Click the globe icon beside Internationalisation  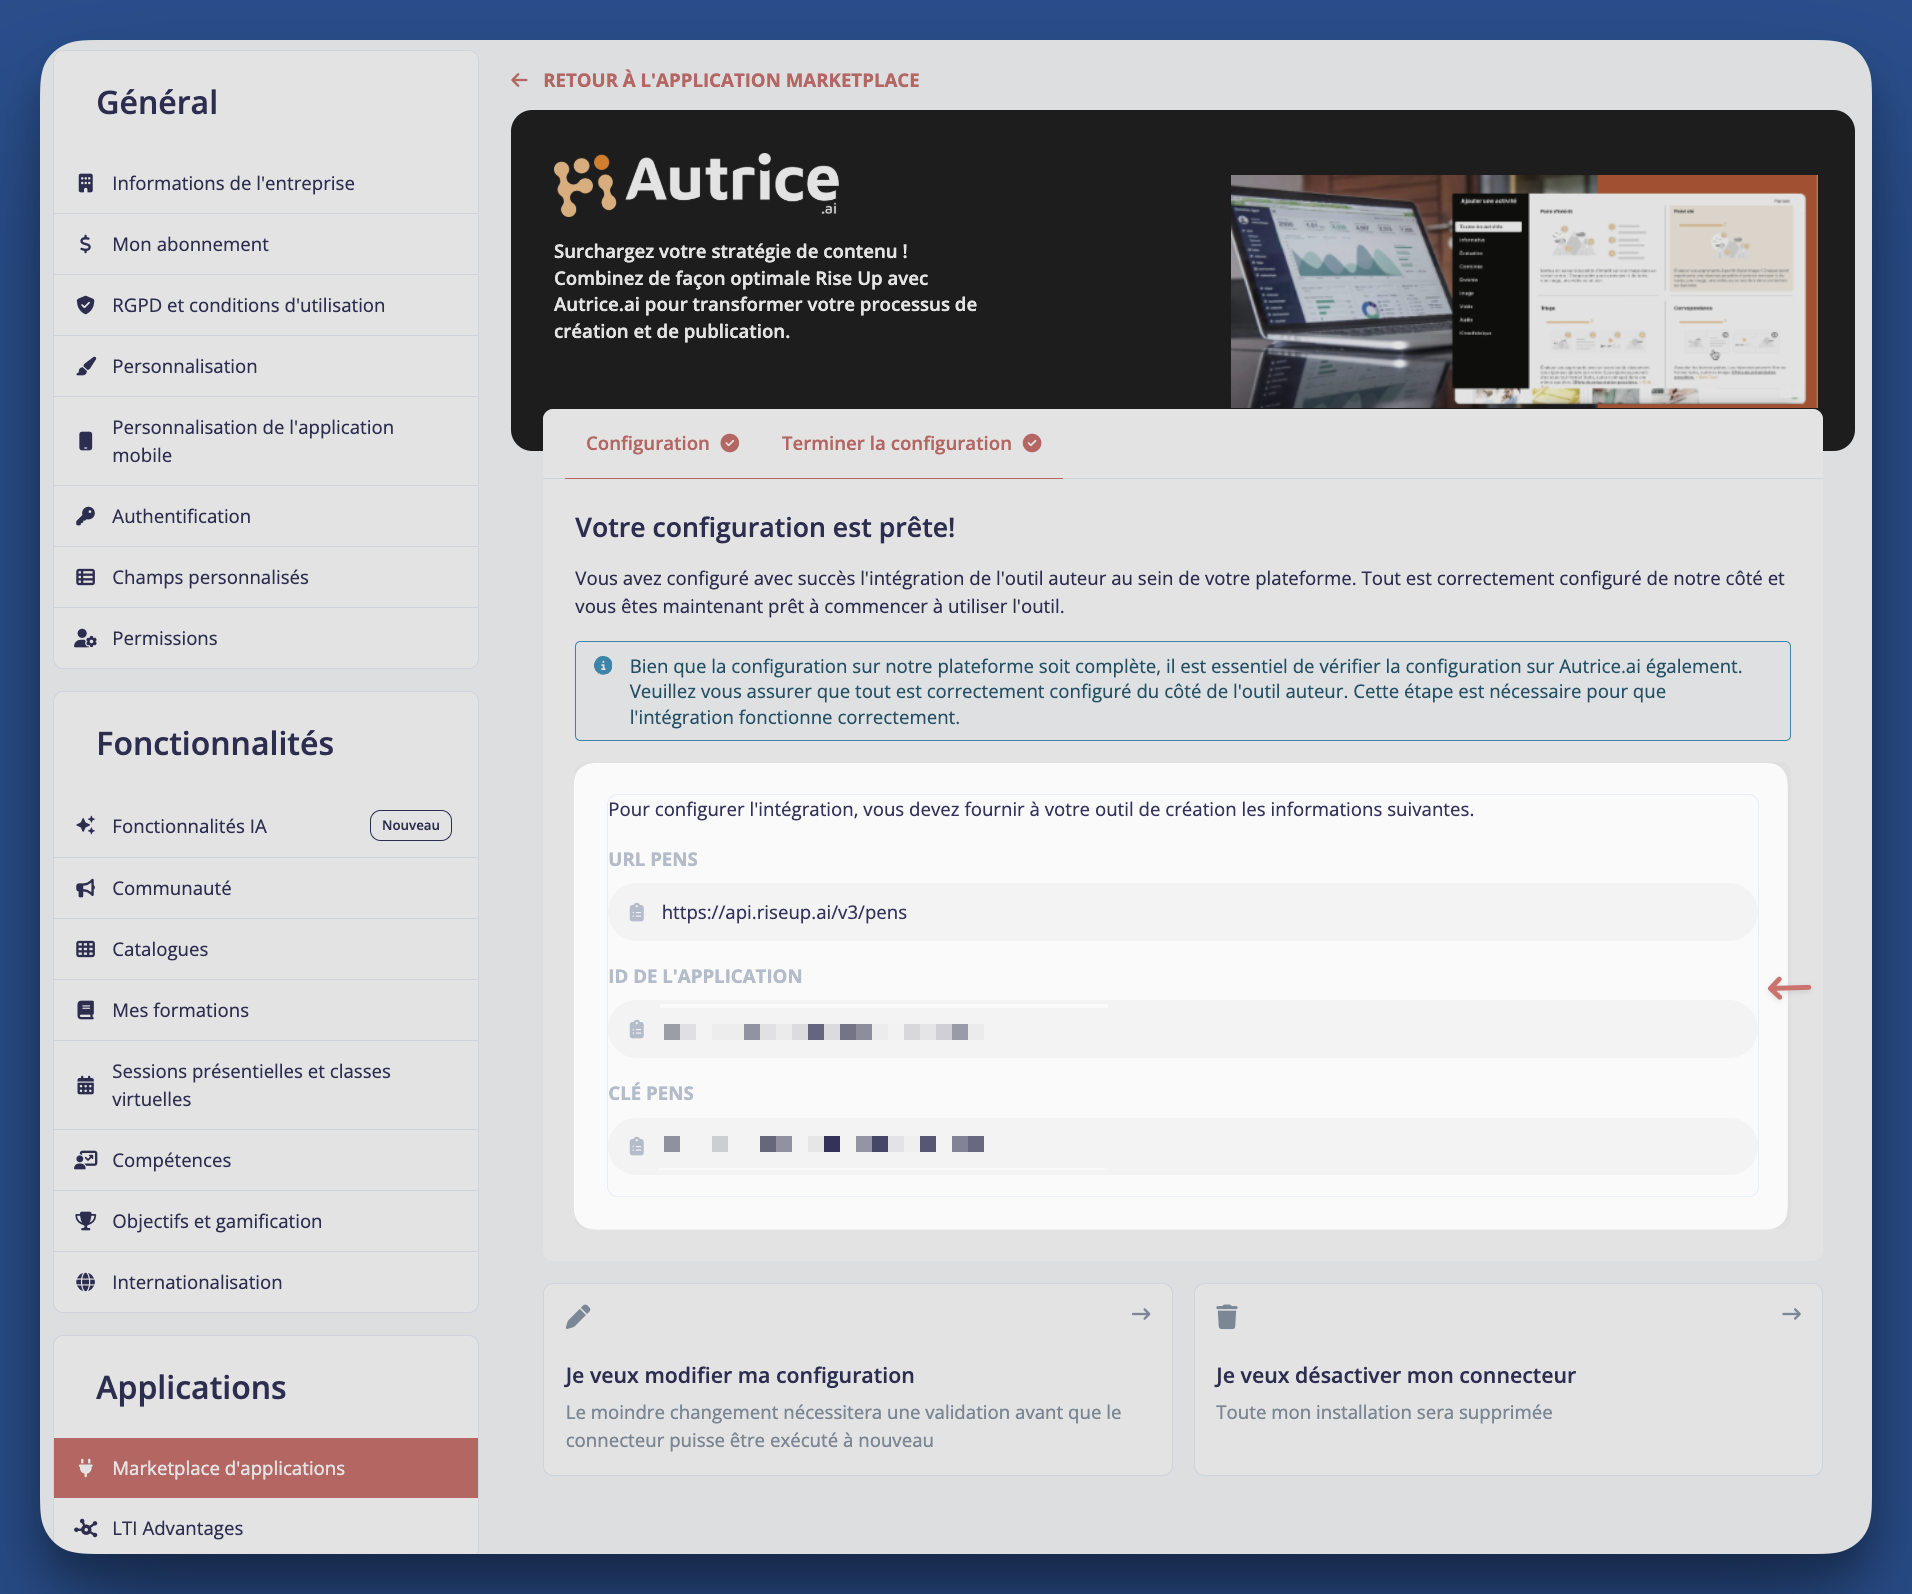(85, 1281)
